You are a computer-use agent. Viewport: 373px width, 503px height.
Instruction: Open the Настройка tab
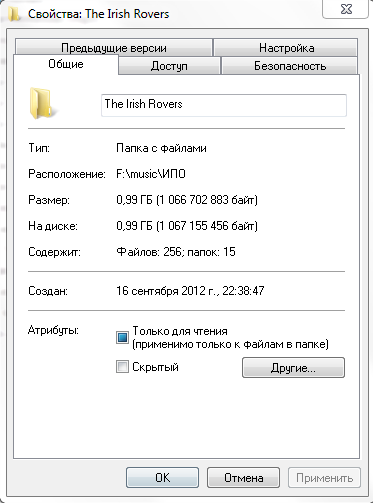point(286,48)
